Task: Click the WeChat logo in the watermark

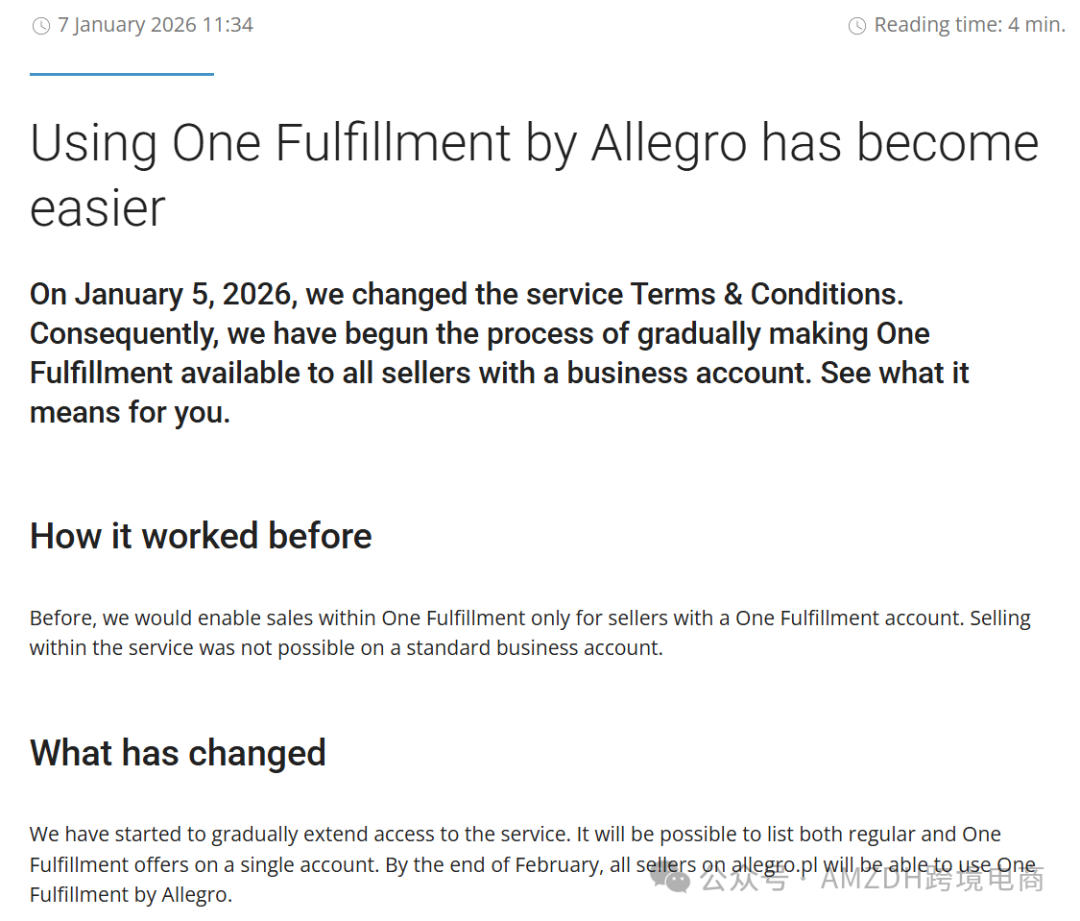Action: coord(669,878)
